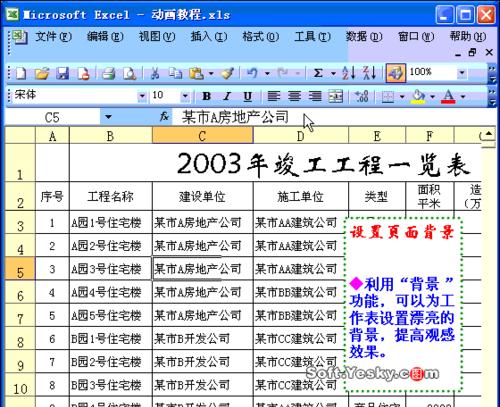Open a file with the Open folder icon
The image size is (500, 407).
[42, 73]
